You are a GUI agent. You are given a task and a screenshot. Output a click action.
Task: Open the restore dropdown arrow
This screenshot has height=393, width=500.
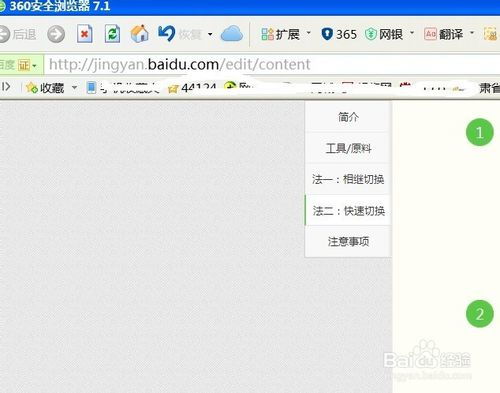click(210, 34)
